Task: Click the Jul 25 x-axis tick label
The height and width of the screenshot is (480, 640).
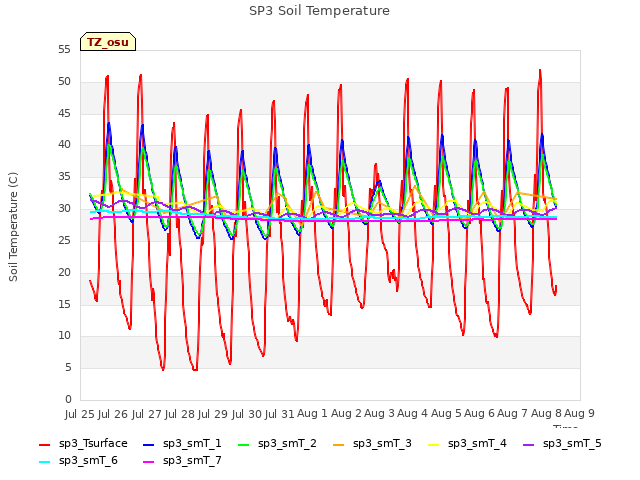Action: point(80,414)
